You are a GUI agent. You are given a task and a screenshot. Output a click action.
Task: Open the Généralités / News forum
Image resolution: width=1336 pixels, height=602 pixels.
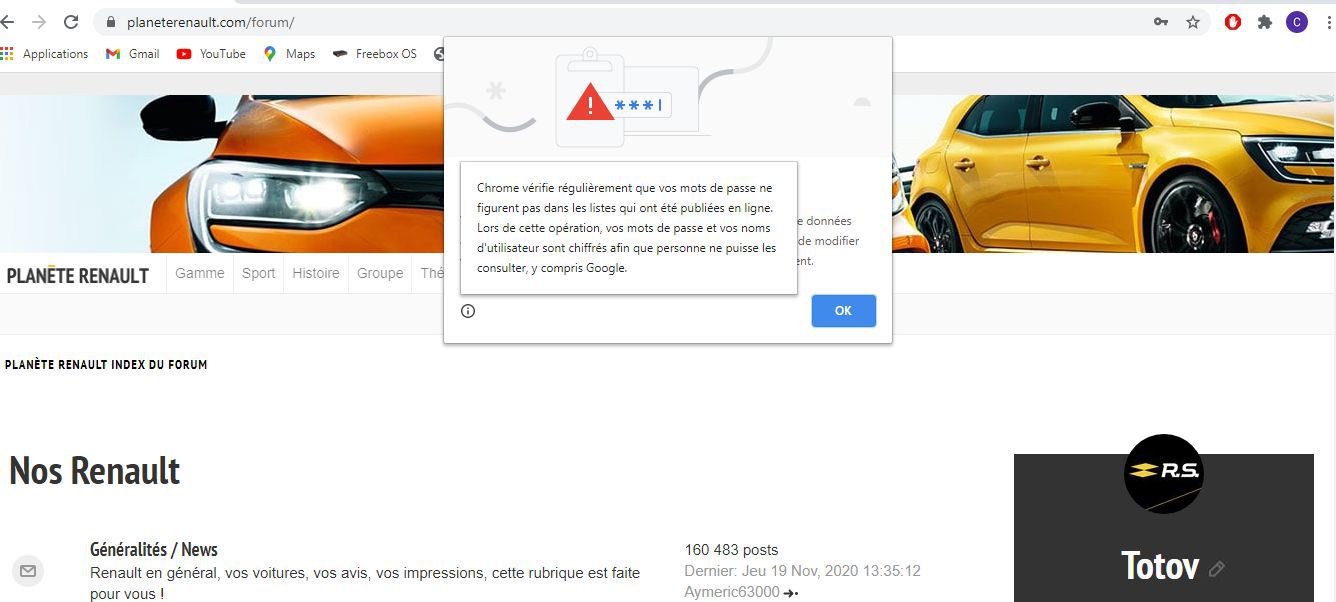click(154, 549)
